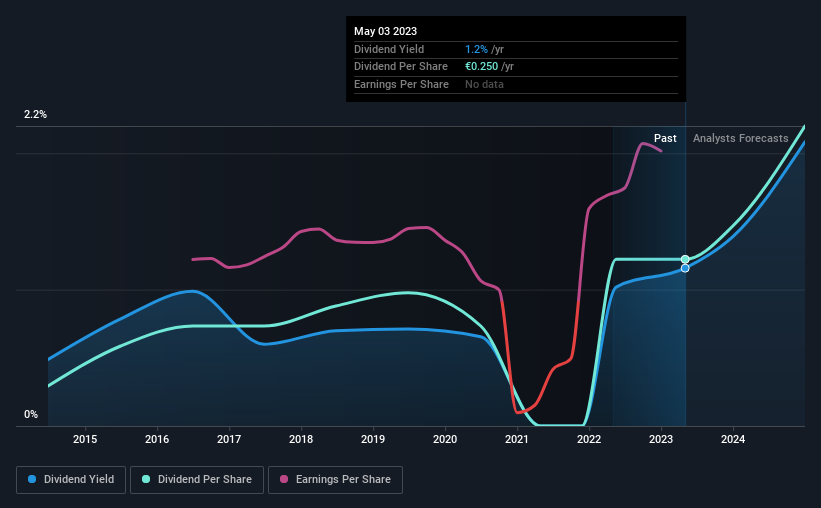The image size is (821, 508).
Task: Click the 2024 x-axis label
Action: pyautogui.click(x=733, y=439)
